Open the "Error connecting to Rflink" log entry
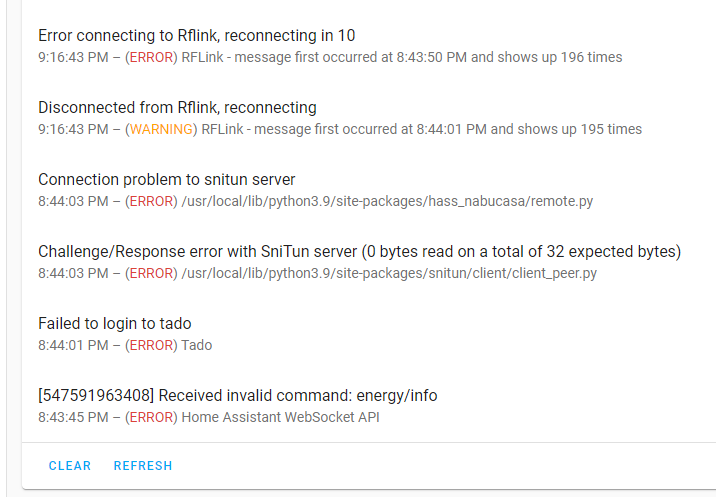716x497 pixels. coord(197,36)
